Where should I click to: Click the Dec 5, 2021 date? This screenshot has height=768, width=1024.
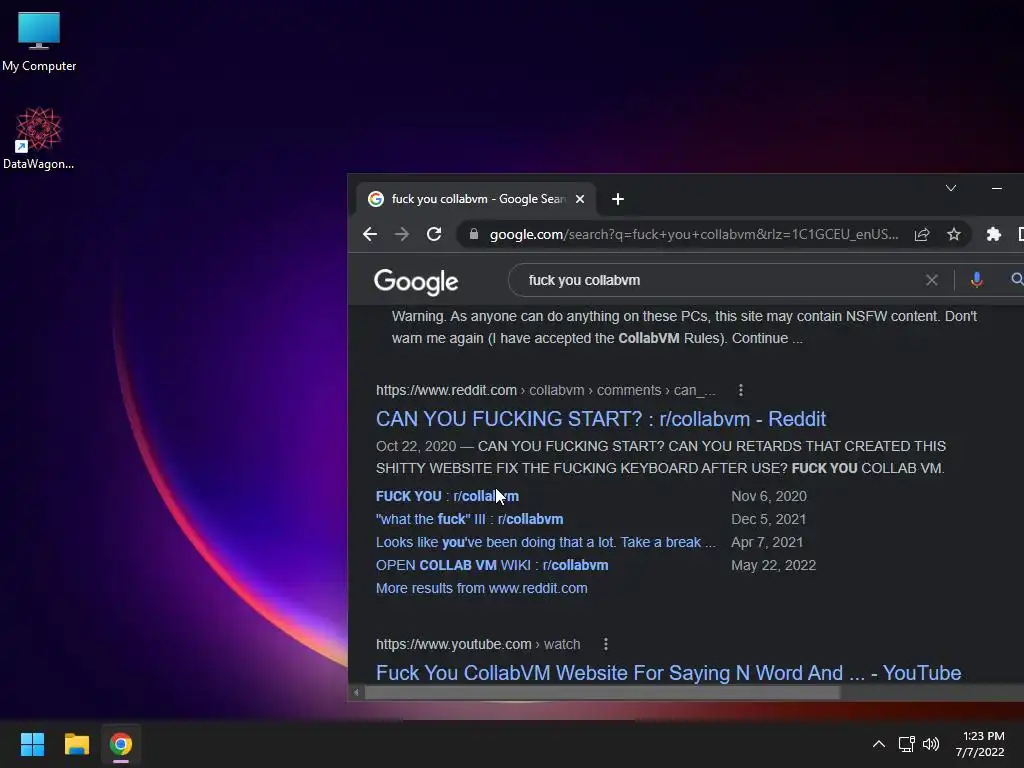click(769, 519)
